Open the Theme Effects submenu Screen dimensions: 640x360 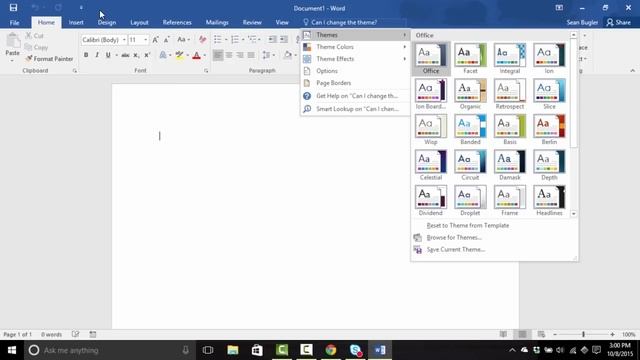355,59
